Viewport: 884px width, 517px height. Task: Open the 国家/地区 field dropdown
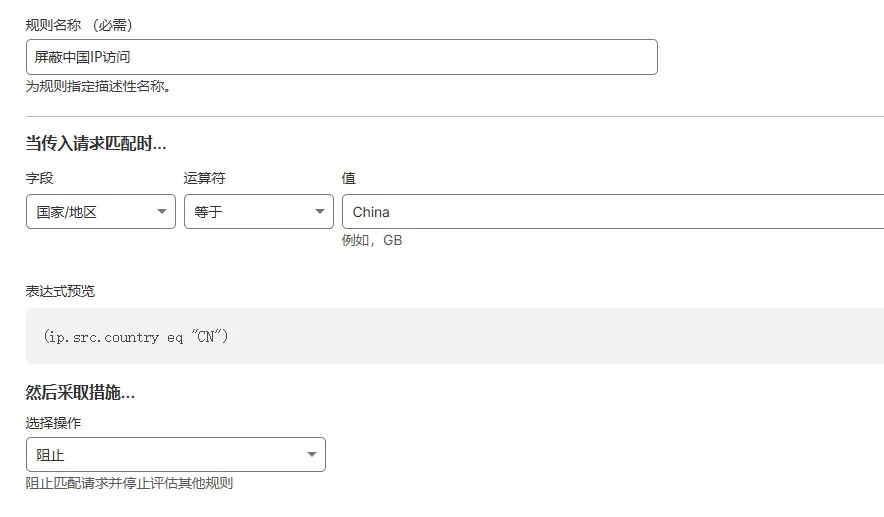(x=100, y=212)
